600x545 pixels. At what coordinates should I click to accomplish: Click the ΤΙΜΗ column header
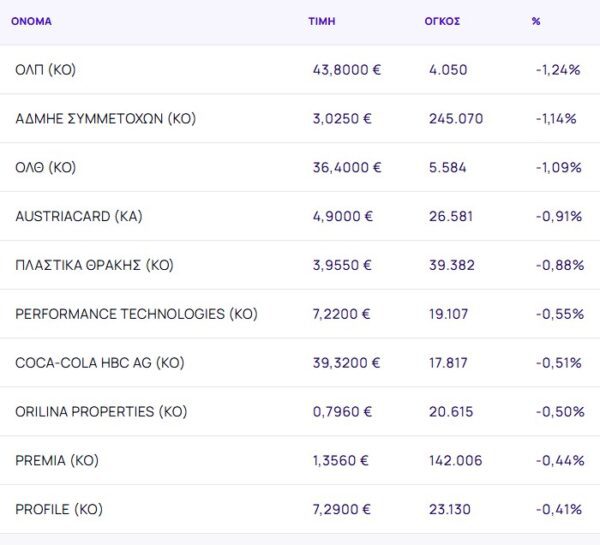322,21
